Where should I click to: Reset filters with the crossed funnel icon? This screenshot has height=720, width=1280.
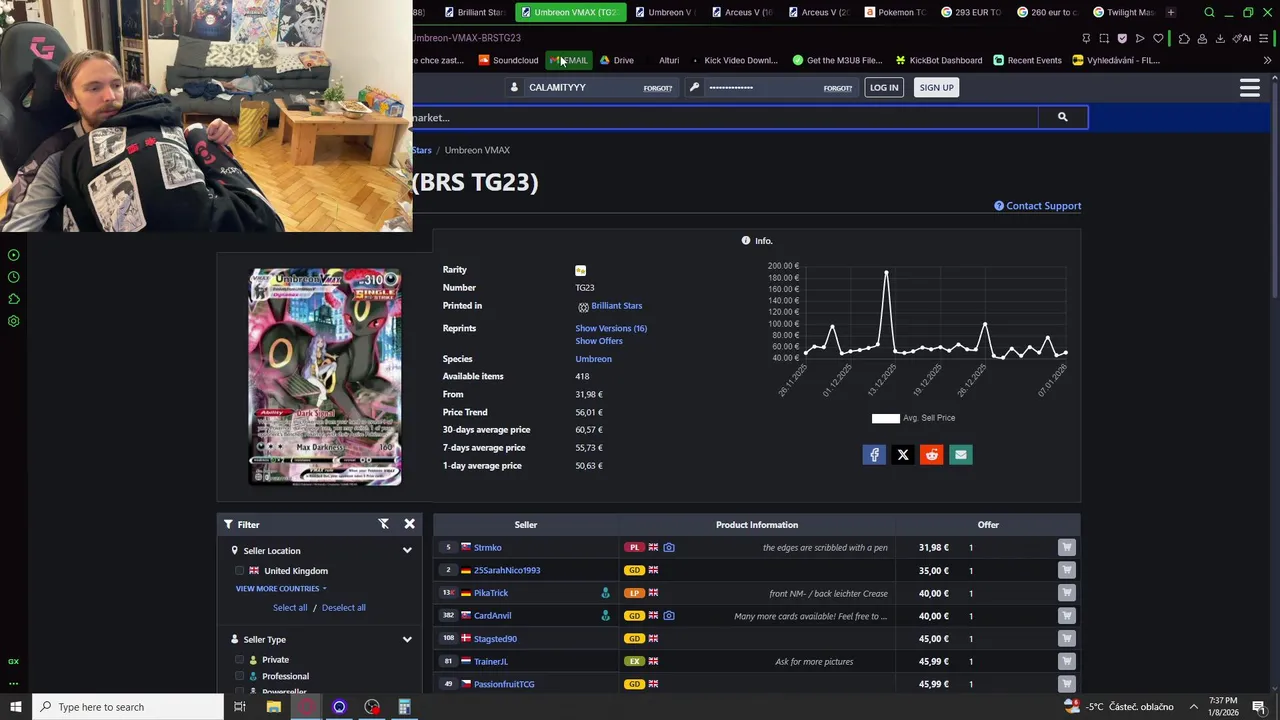coord(383,524)
